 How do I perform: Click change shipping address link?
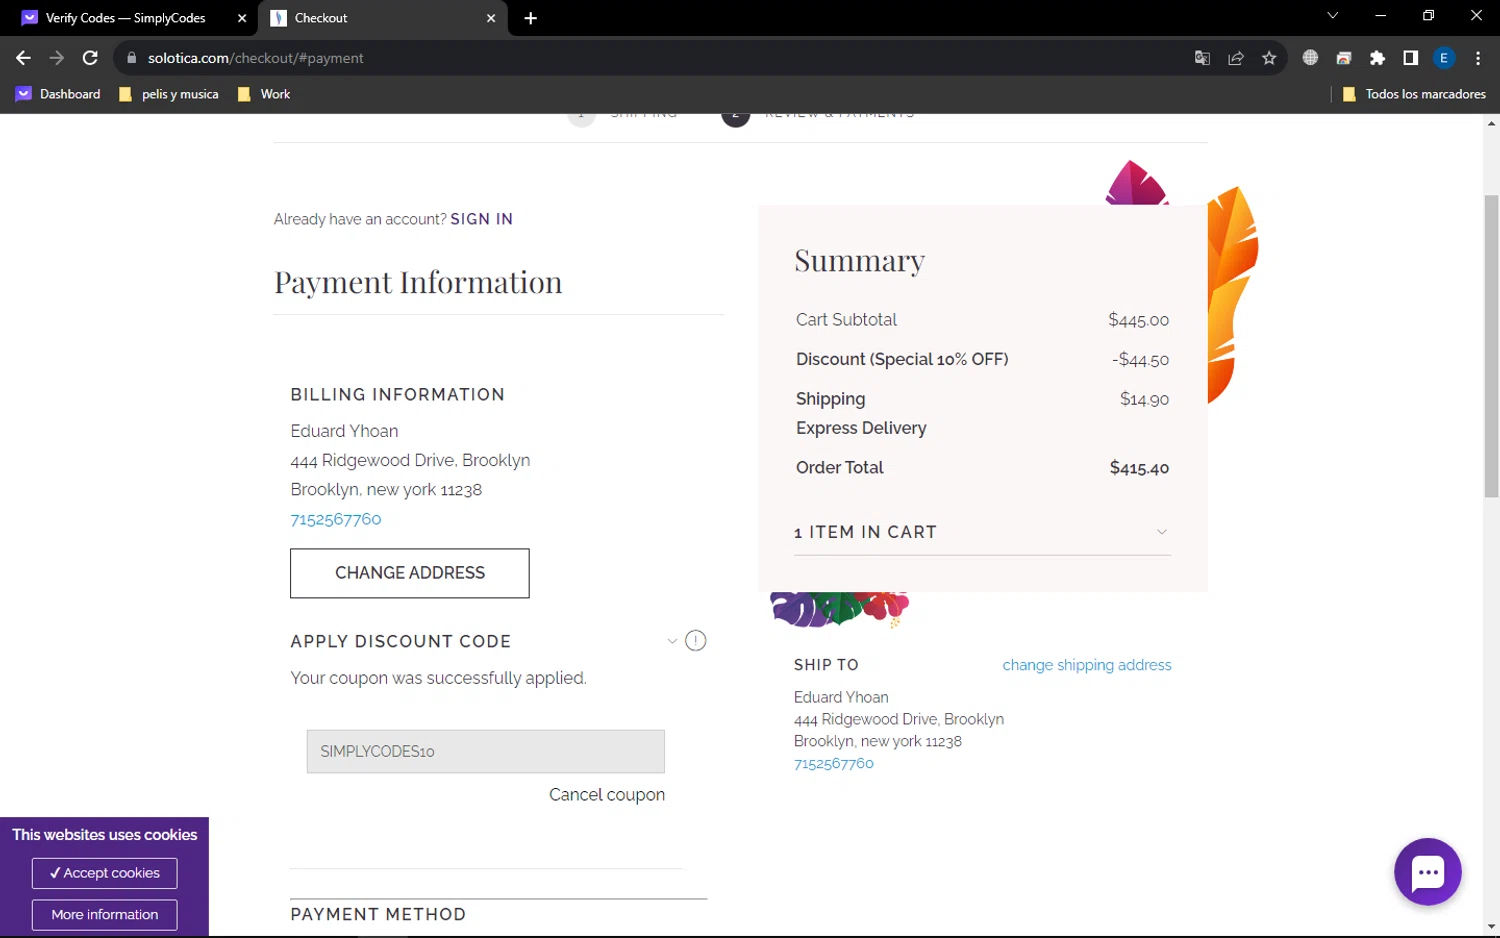tap(1087, 665)
